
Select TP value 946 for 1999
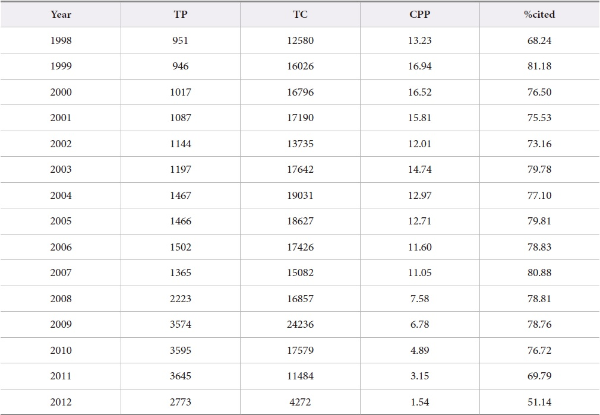click(180, 67)
